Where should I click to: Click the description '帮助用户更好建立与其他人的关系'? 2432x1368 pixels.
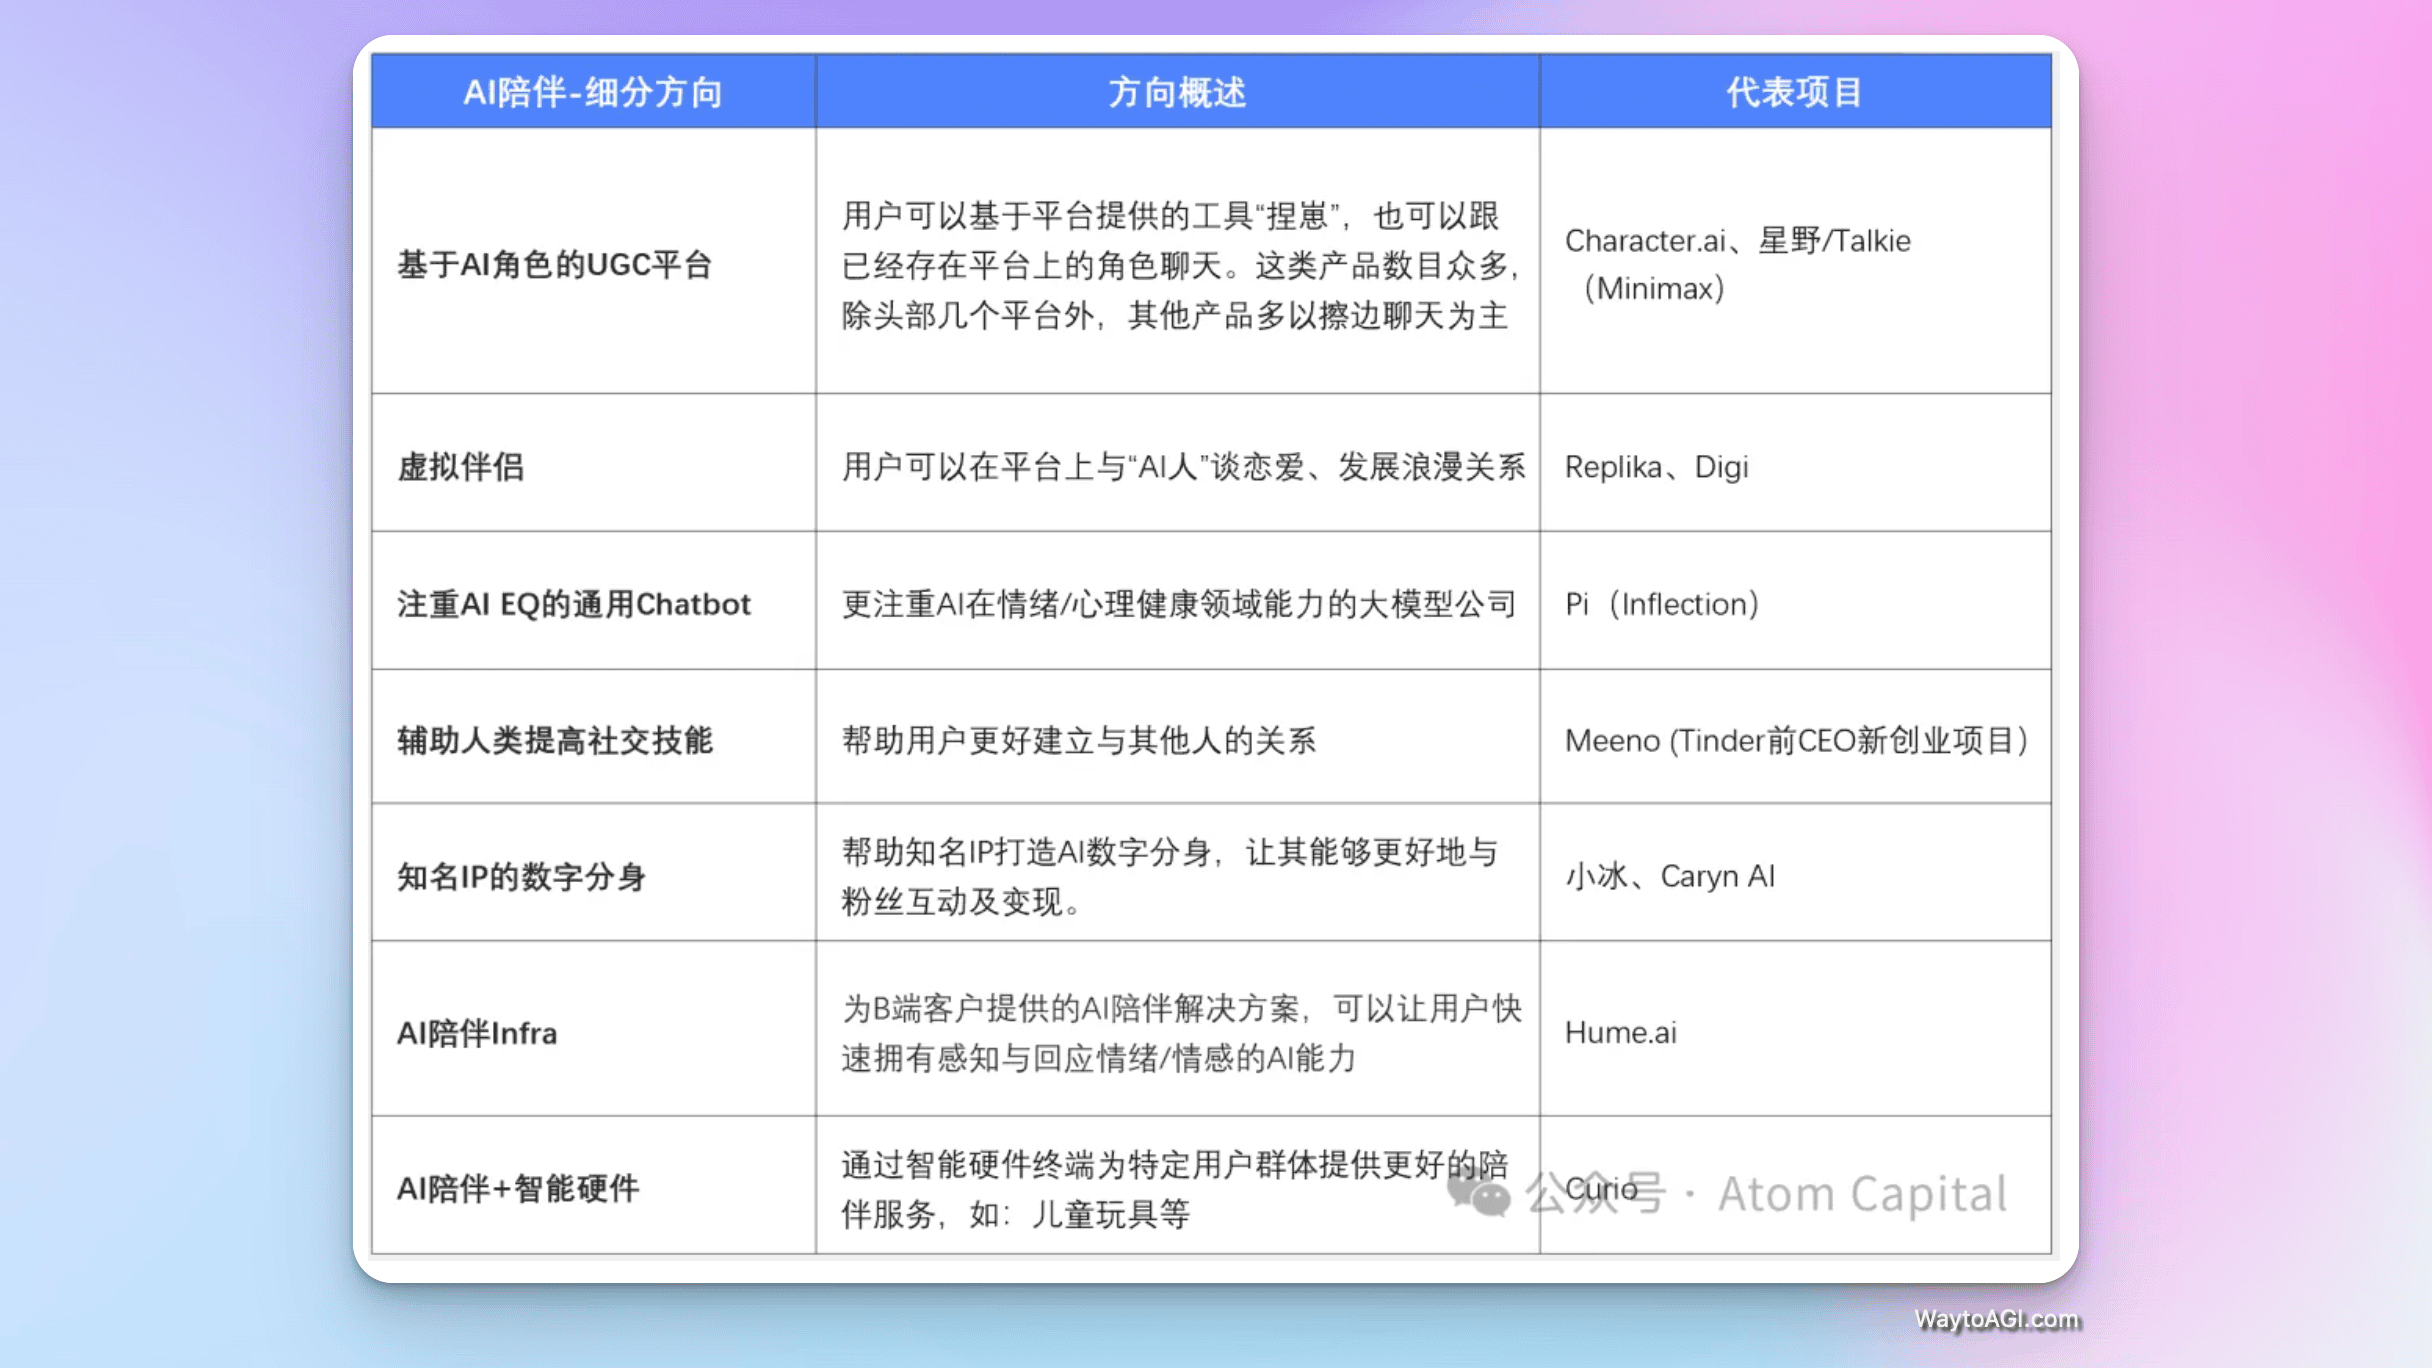(1078, 740)
